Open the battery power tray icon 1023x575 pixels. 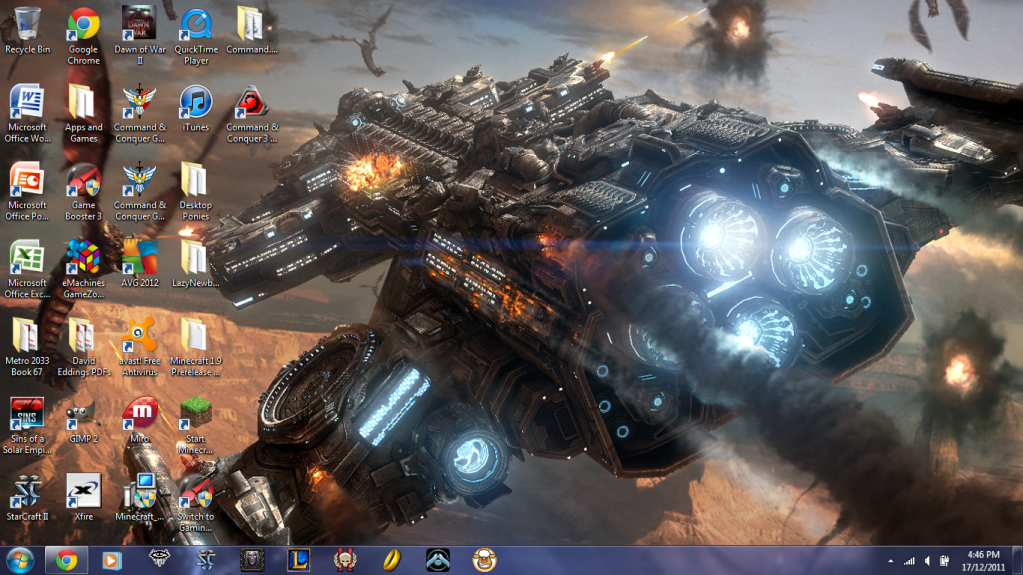[x=944, y=561]
